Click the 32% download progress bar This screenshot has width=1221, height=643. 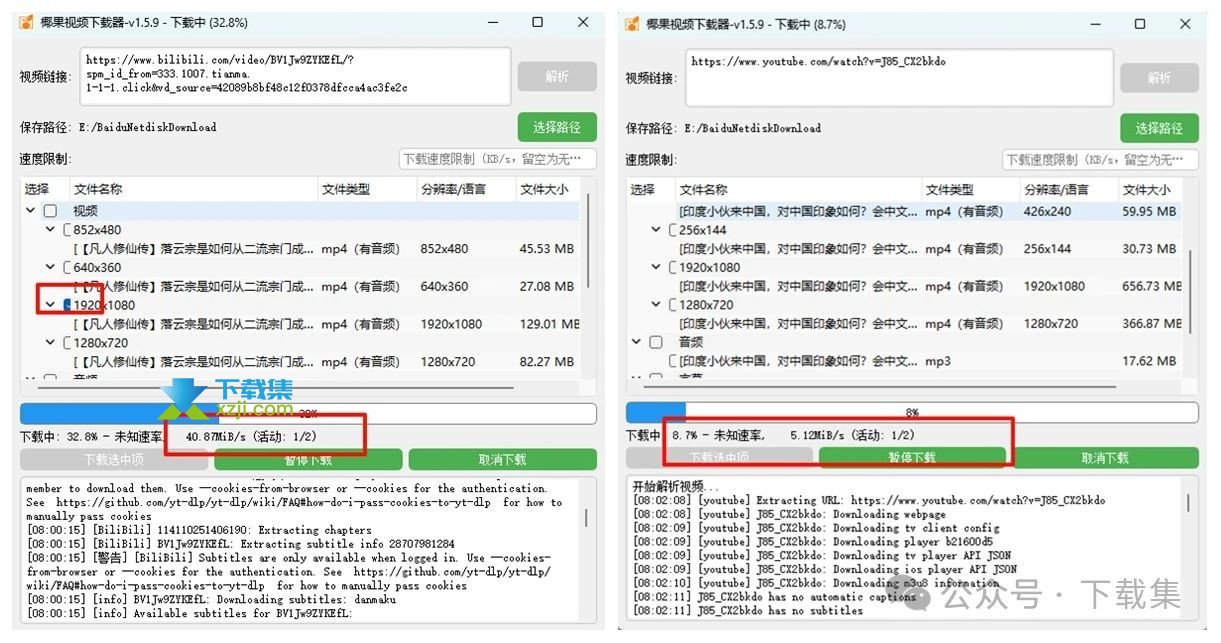click(308, 414)
